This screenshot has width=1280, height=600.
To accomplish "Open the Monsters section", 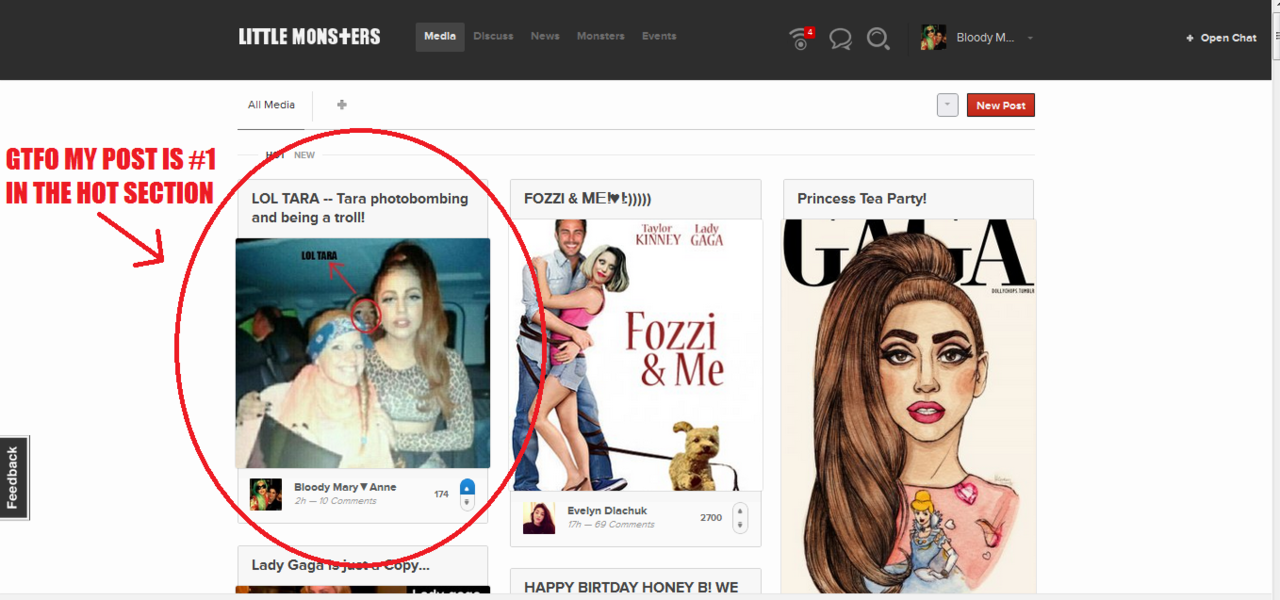I will tap(600, 36).
